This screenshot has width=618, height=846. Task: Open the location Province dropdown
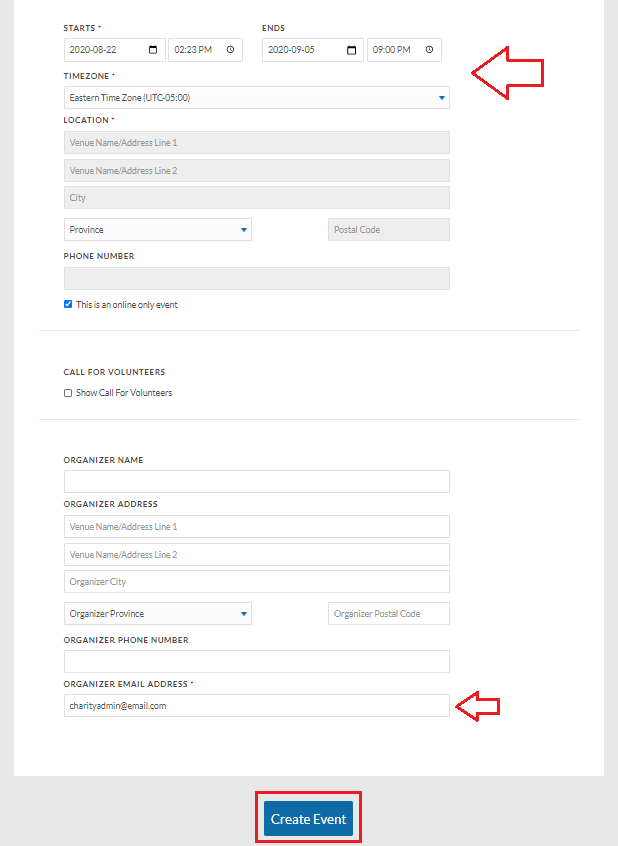point(158,230)
